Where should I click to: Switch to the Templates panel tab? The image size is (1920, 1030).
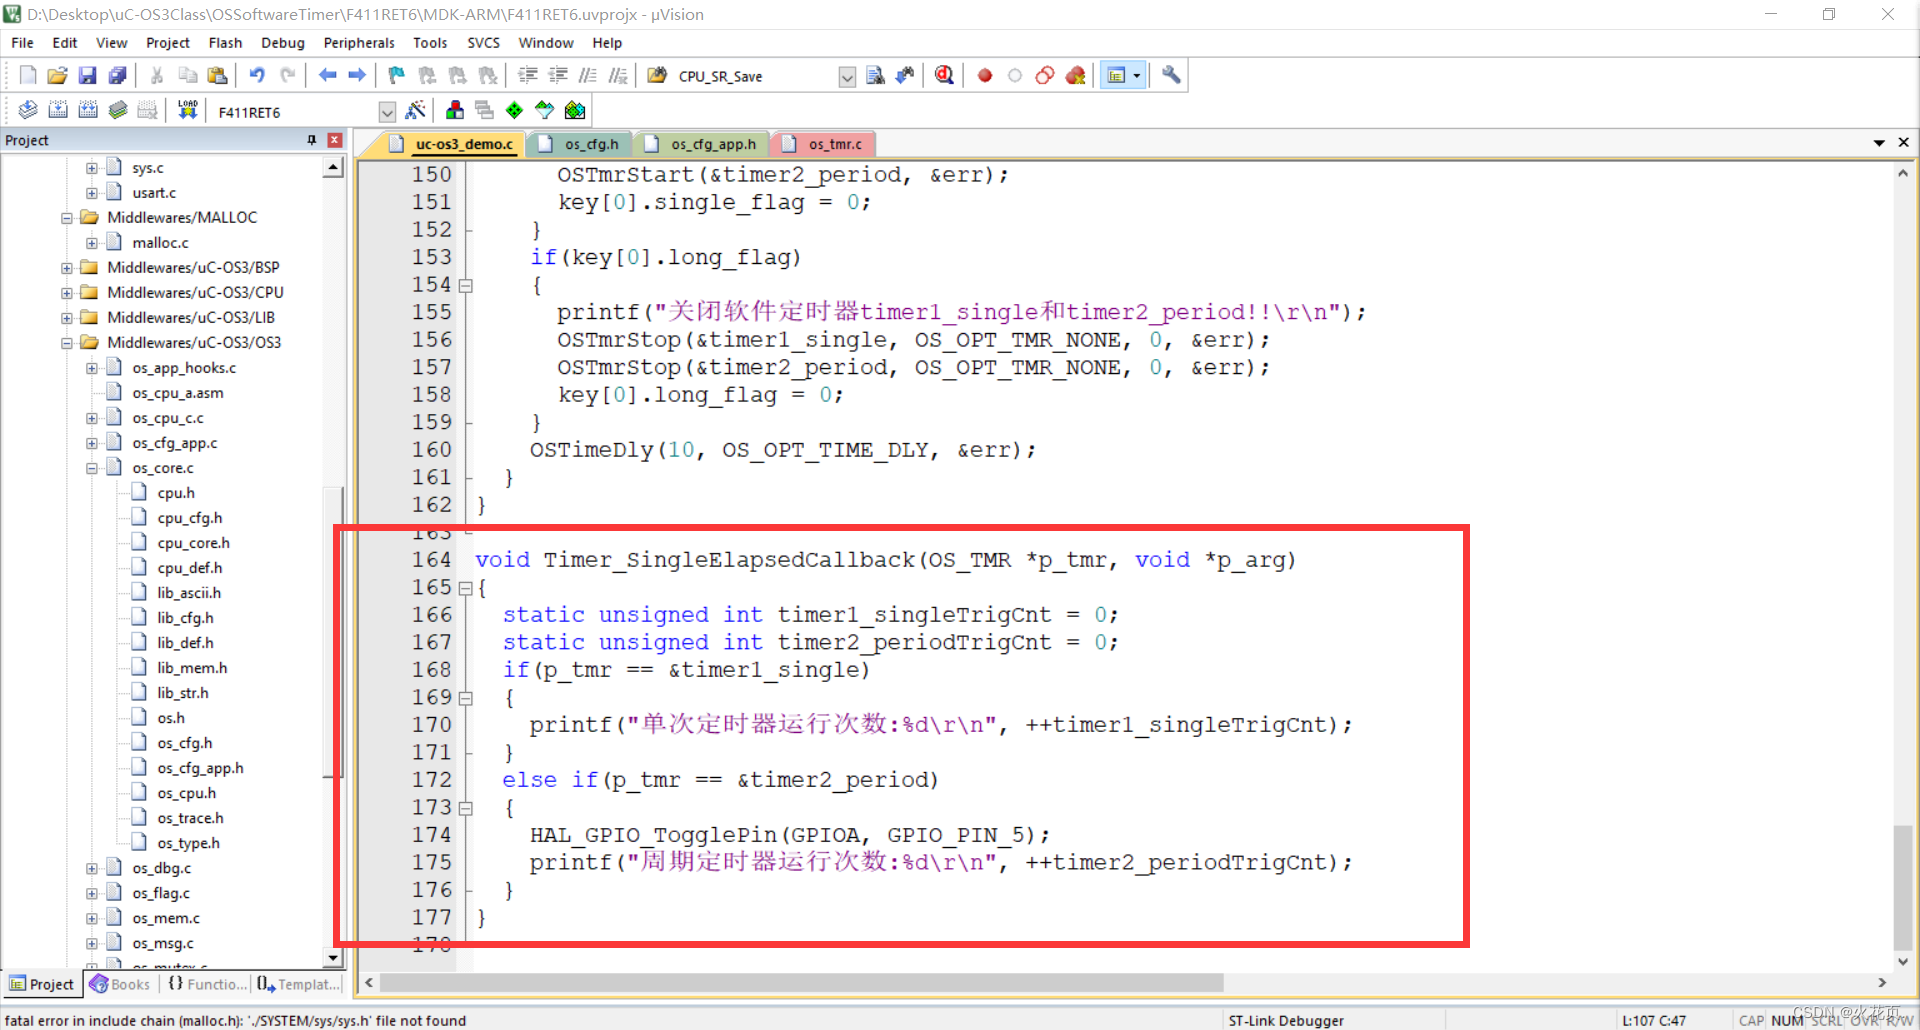click(298, 984)
